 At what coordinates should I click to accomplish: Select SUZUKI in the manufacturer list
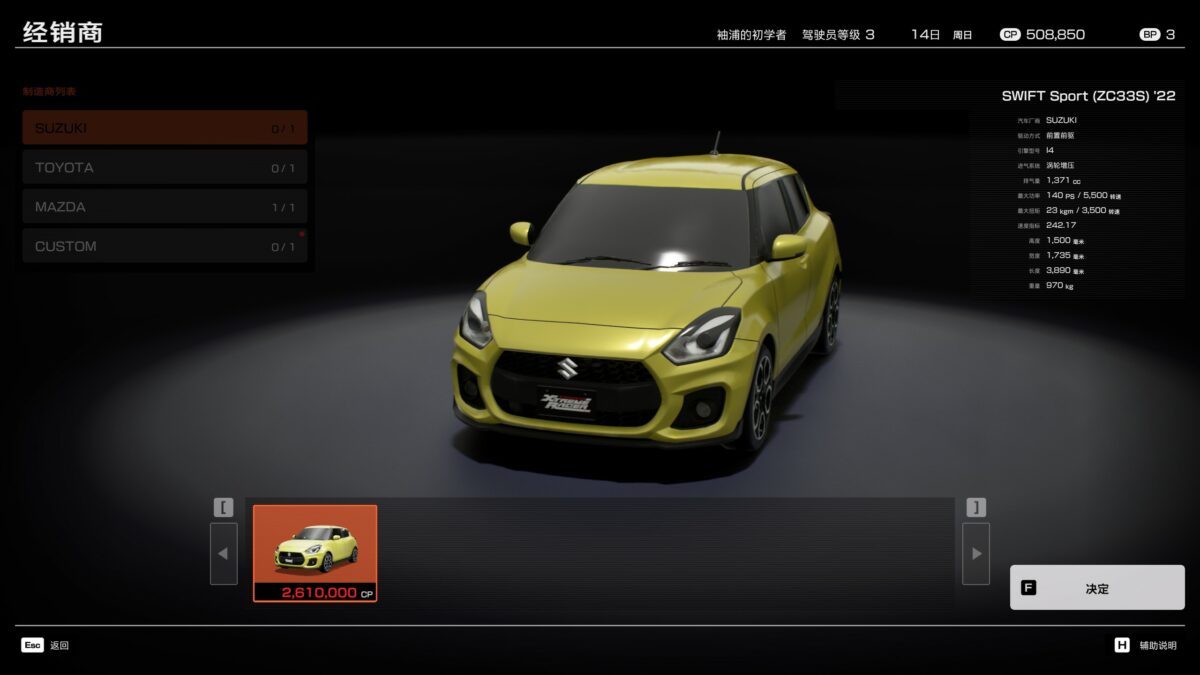click(165, 128)
